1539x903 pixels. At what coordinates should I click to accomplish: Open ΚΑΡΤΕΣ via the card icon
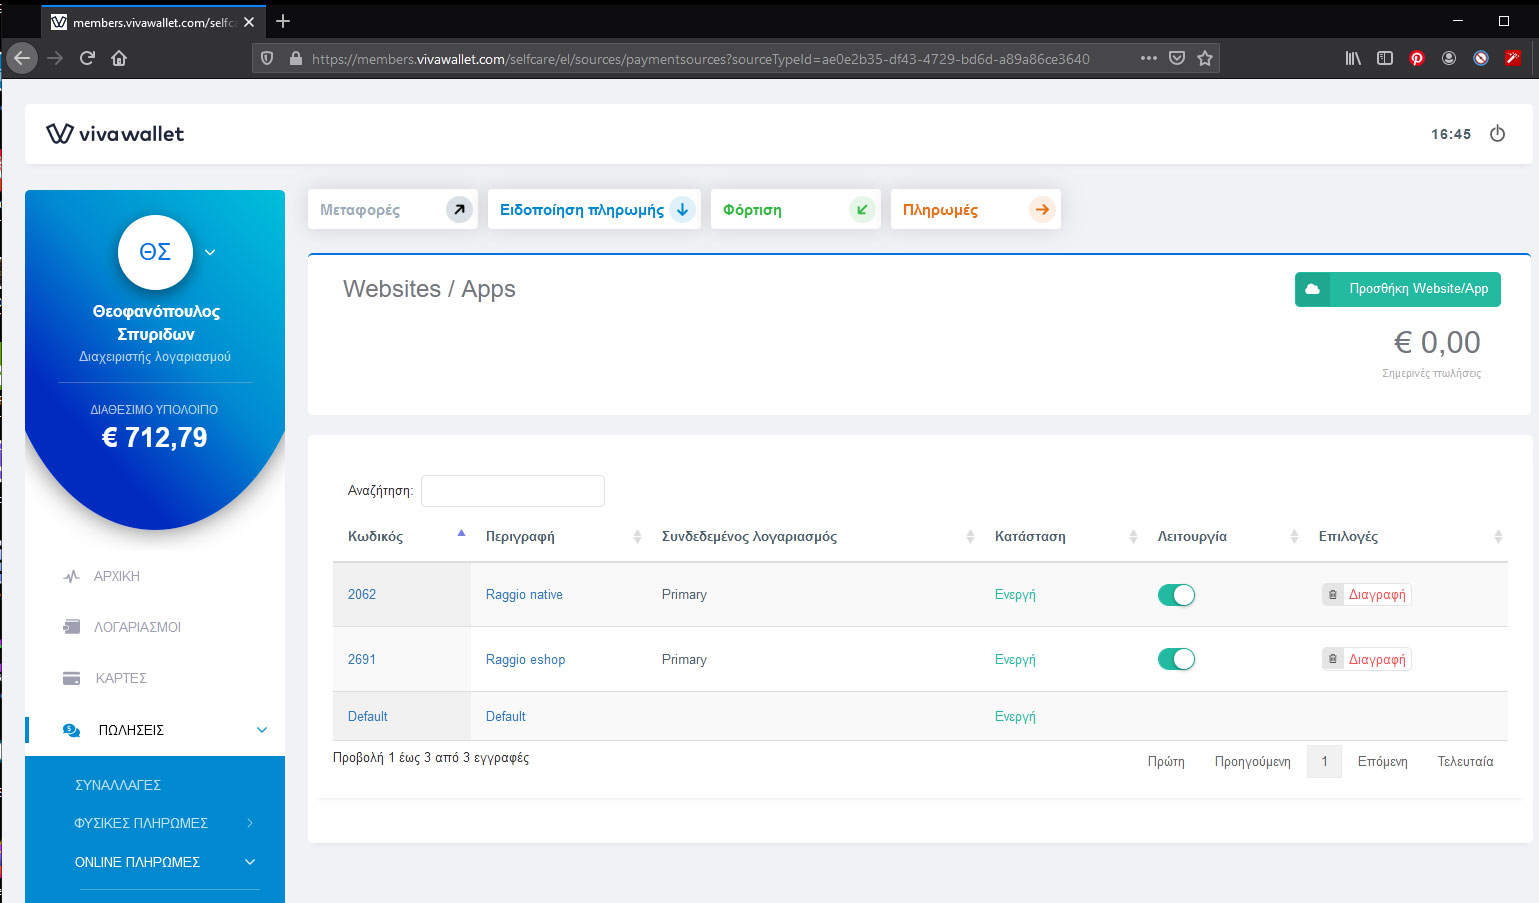(x=70, y=678)
